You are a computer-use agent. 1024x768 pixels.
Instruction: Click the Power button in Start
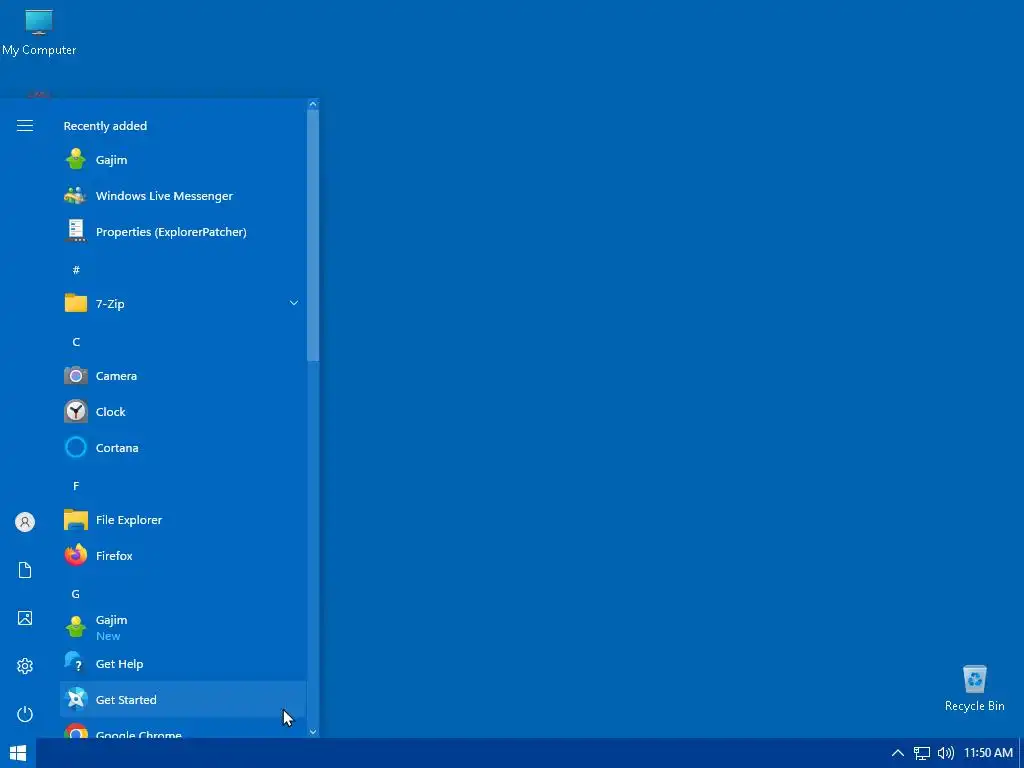(25, 714)
